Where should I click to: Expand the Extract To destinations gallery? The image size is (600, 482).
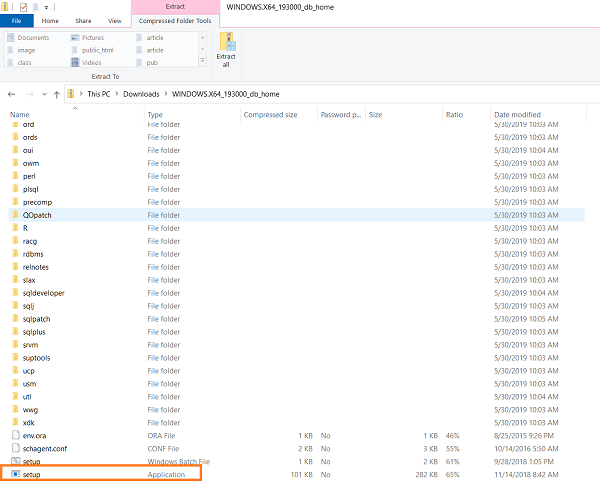203,61
